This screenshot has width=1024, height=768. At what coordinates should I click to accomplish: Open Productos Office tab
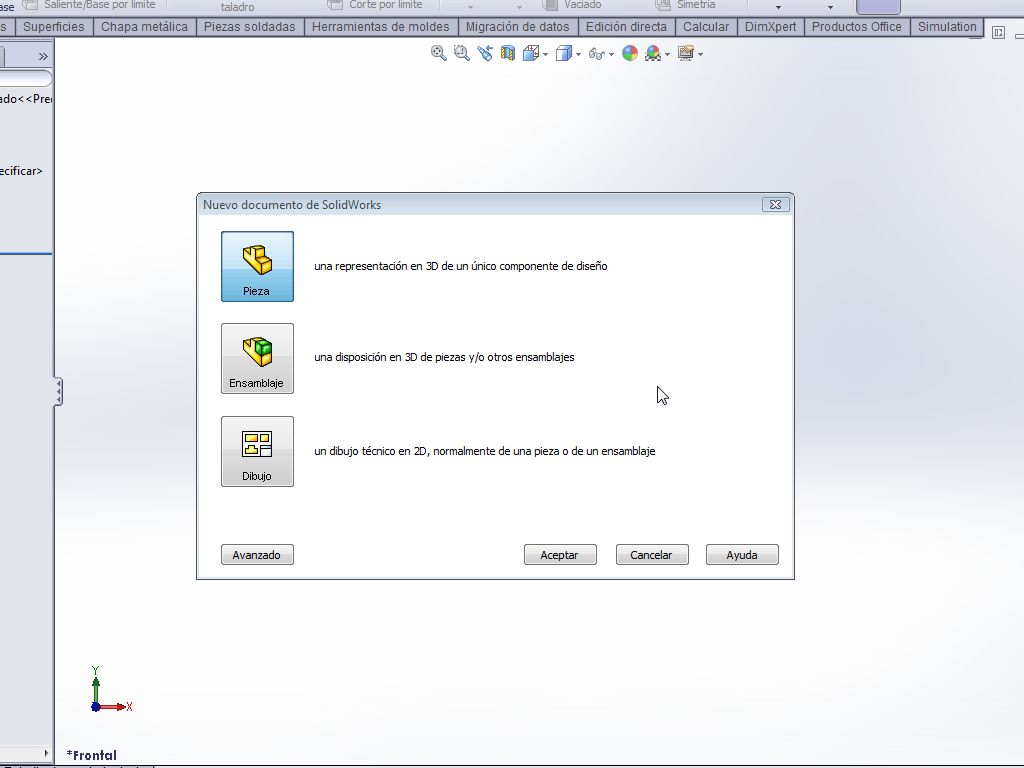(857, 27)
